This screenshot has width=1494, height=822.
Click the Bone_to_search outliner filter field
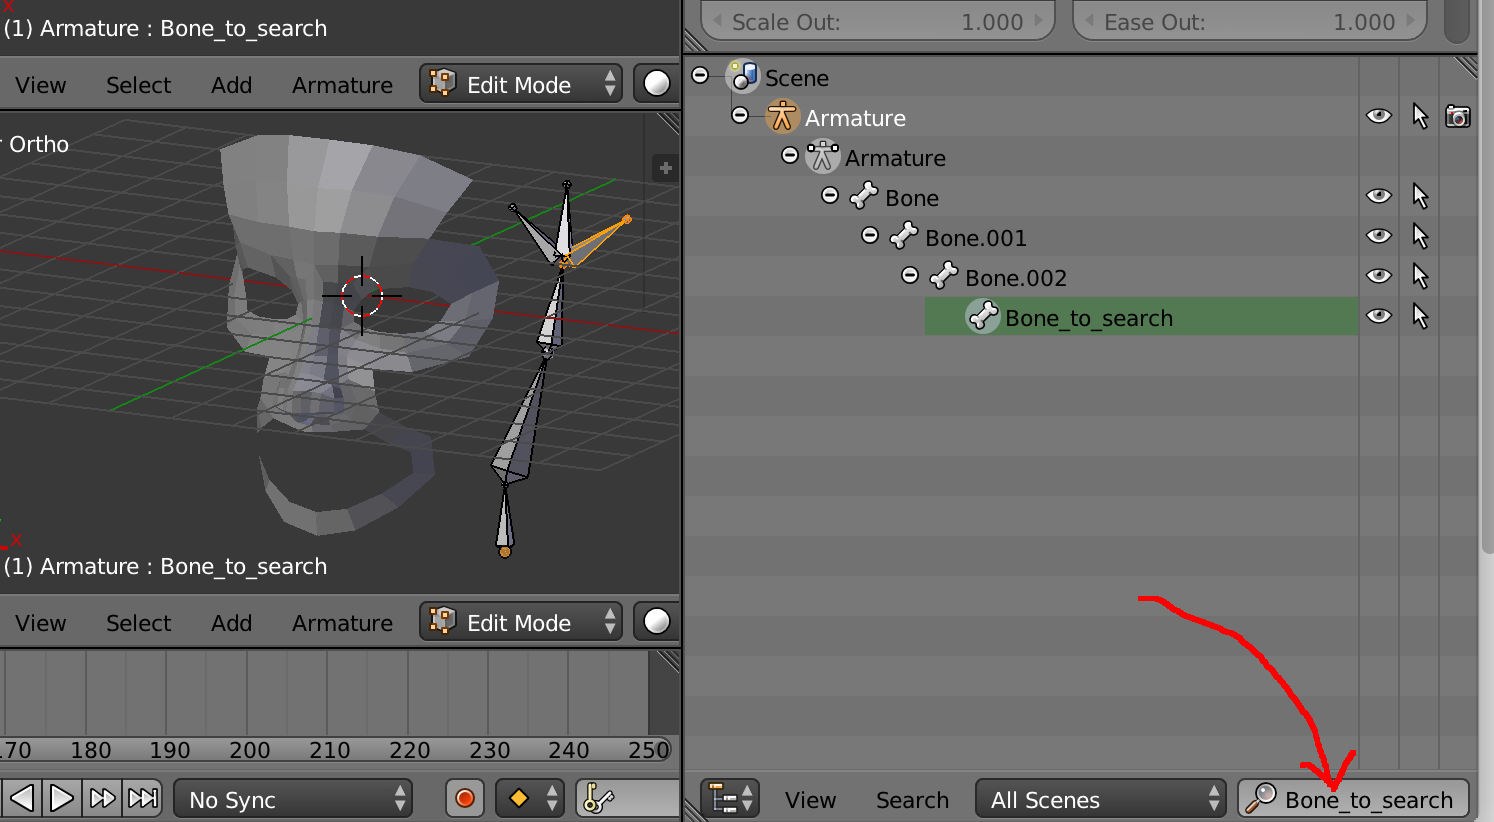point(1354,799)
